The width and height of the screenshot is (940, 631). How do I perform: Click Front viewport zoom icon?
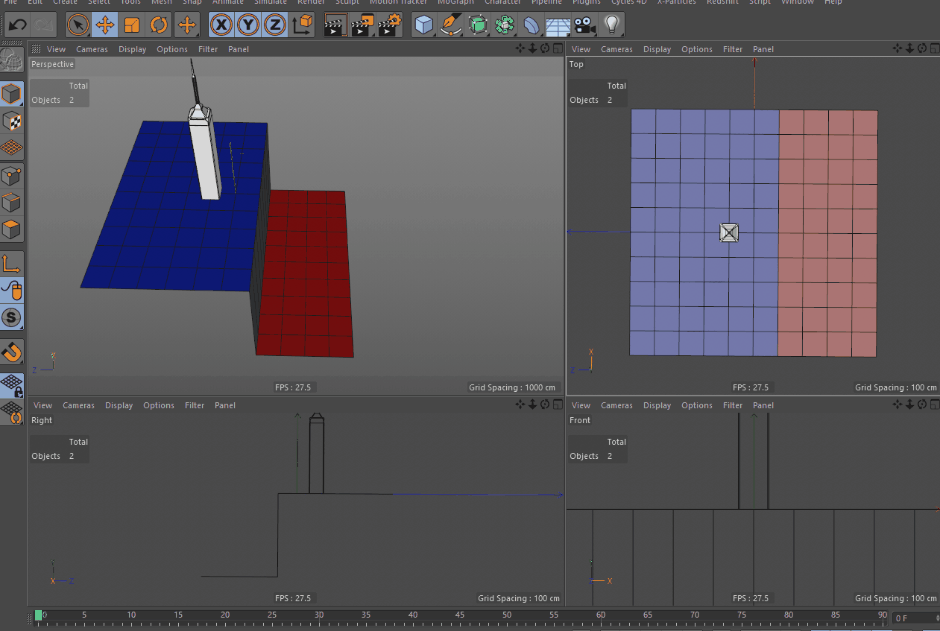909,404
